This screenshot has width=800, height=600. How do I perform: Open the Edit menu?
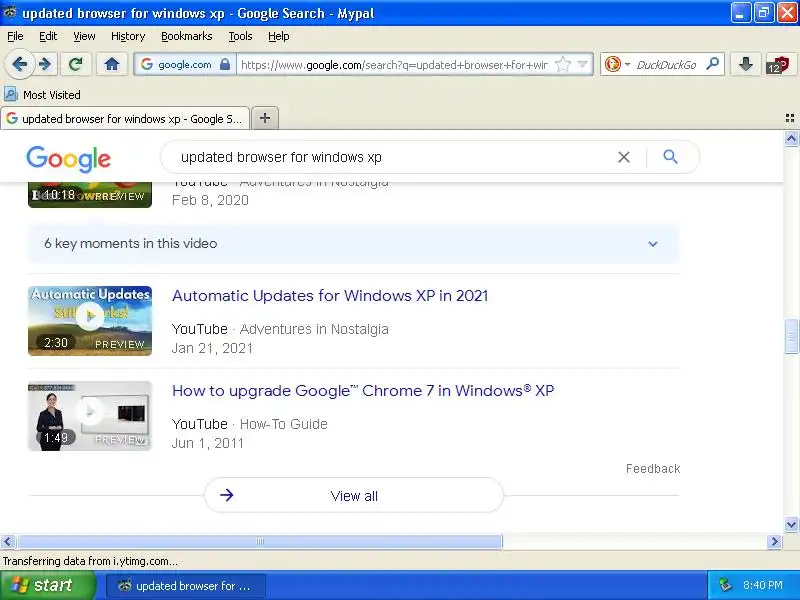(48, 36)
